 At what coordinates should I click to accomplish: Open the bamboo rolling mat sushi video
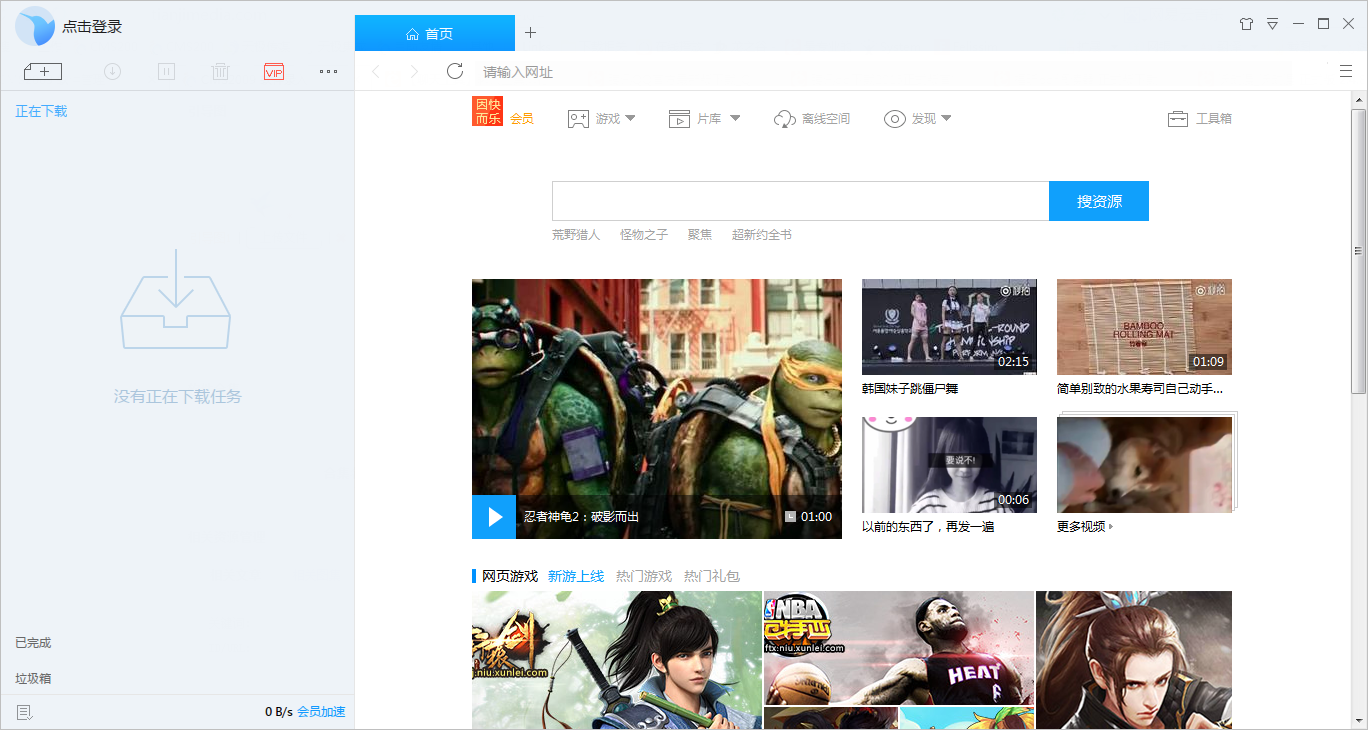1144,327
